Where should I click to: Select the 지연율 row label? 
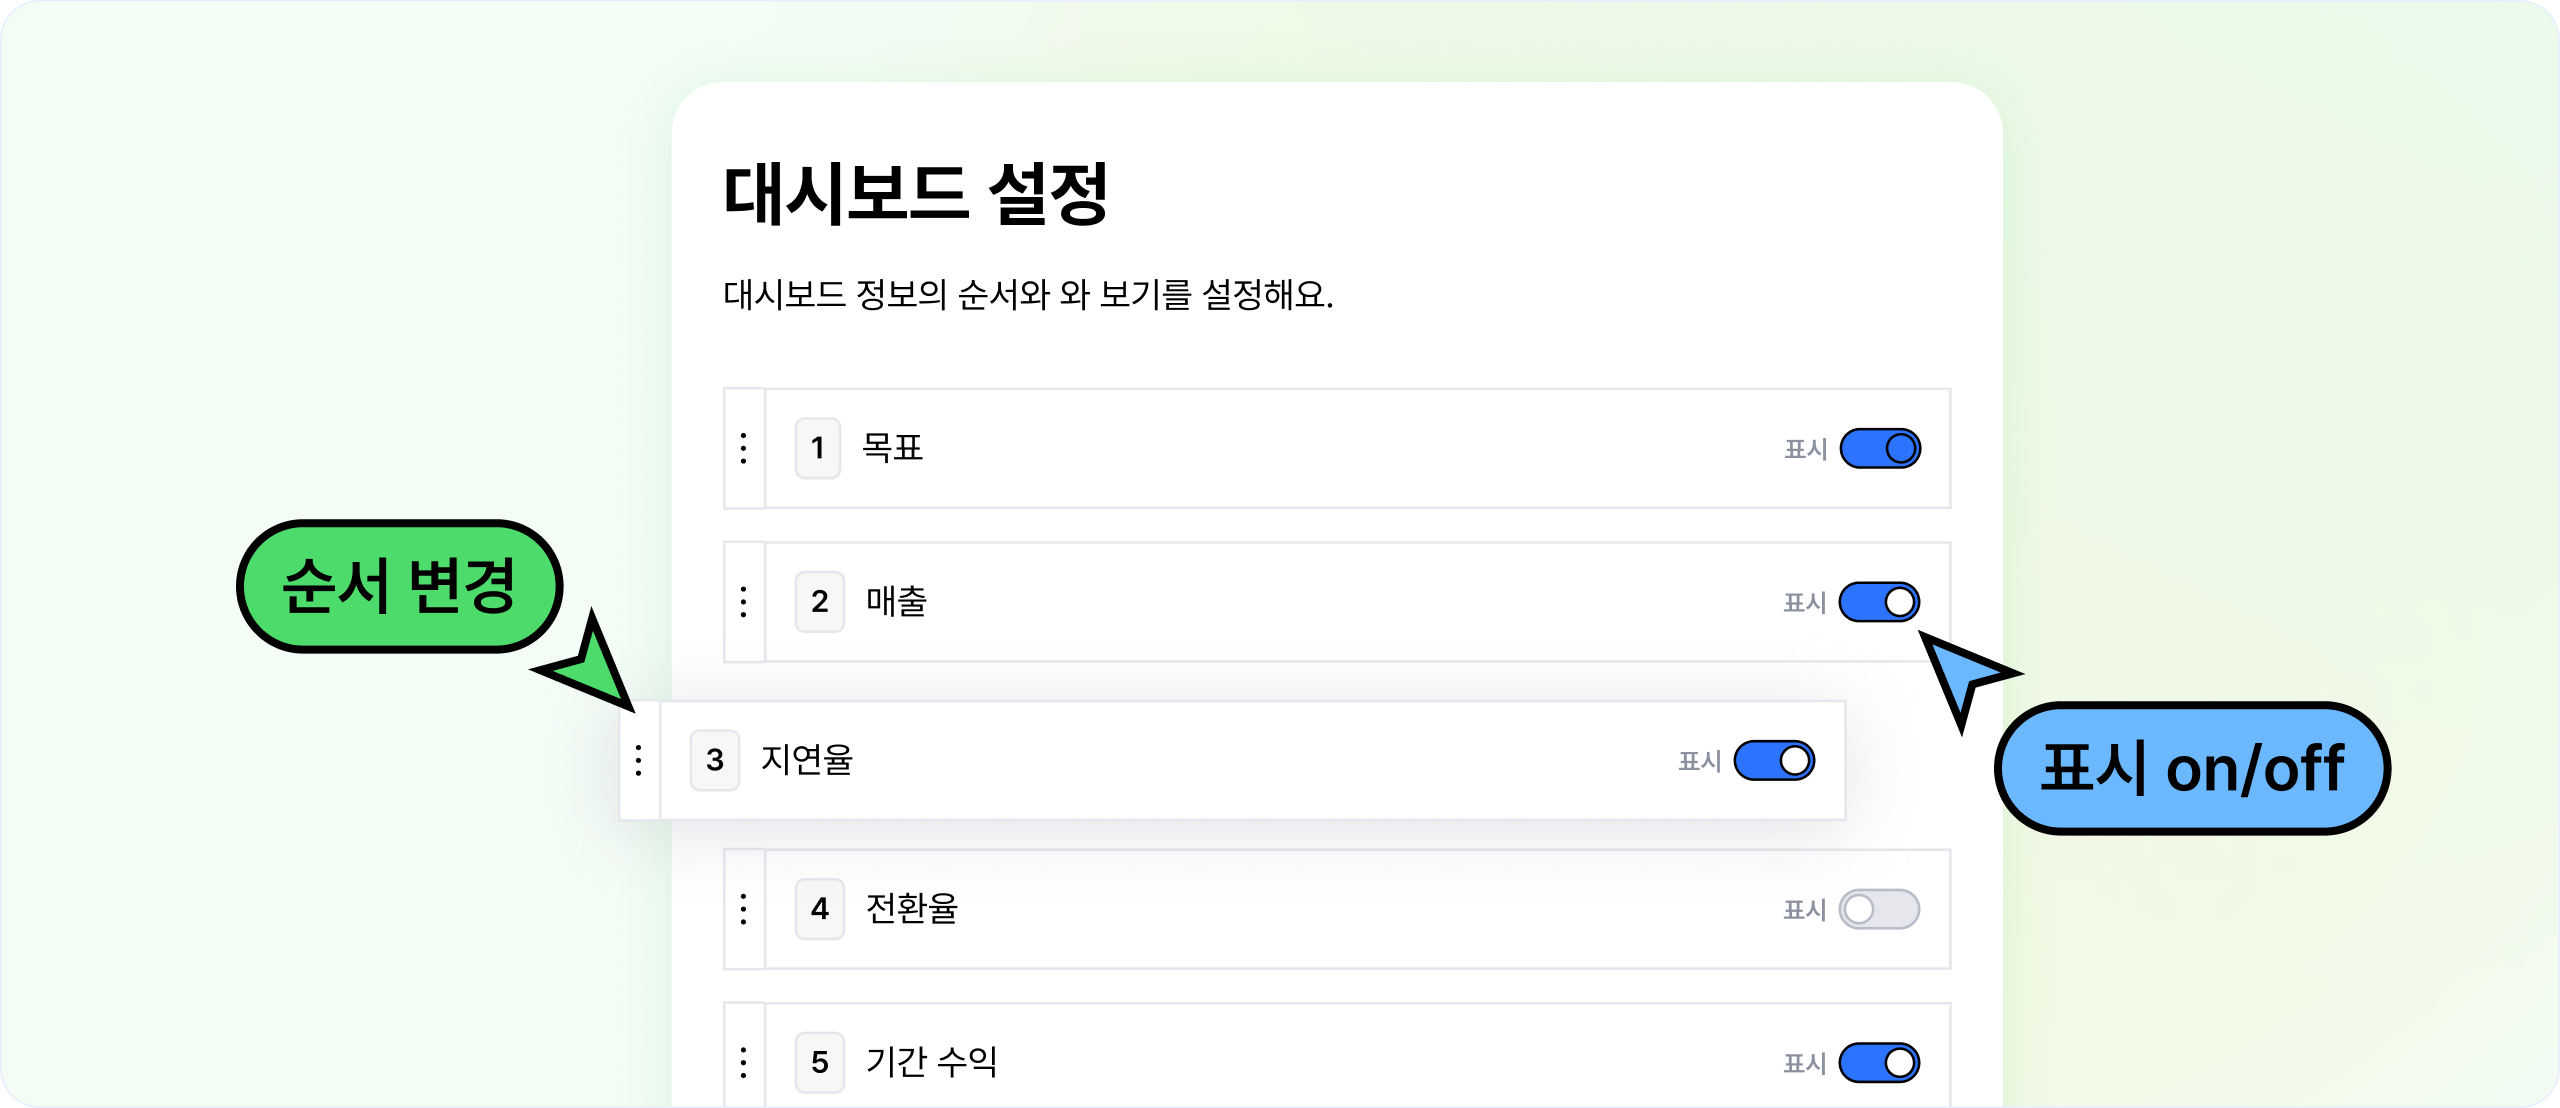pos(806,760)
